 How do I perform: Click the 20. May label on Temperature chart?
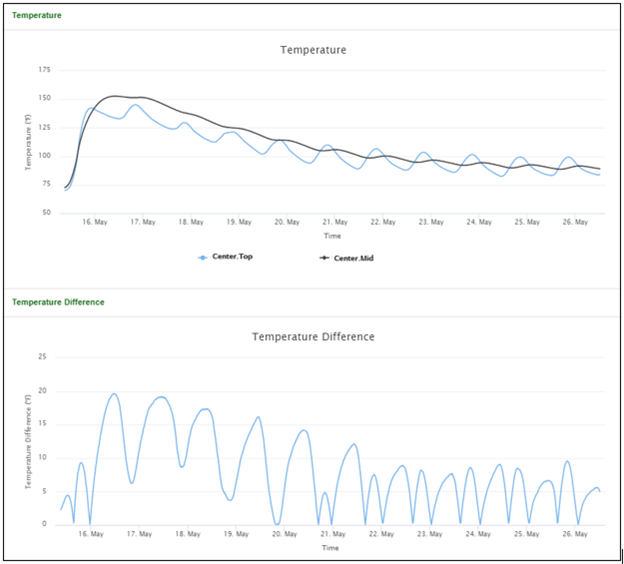point(287,222)
